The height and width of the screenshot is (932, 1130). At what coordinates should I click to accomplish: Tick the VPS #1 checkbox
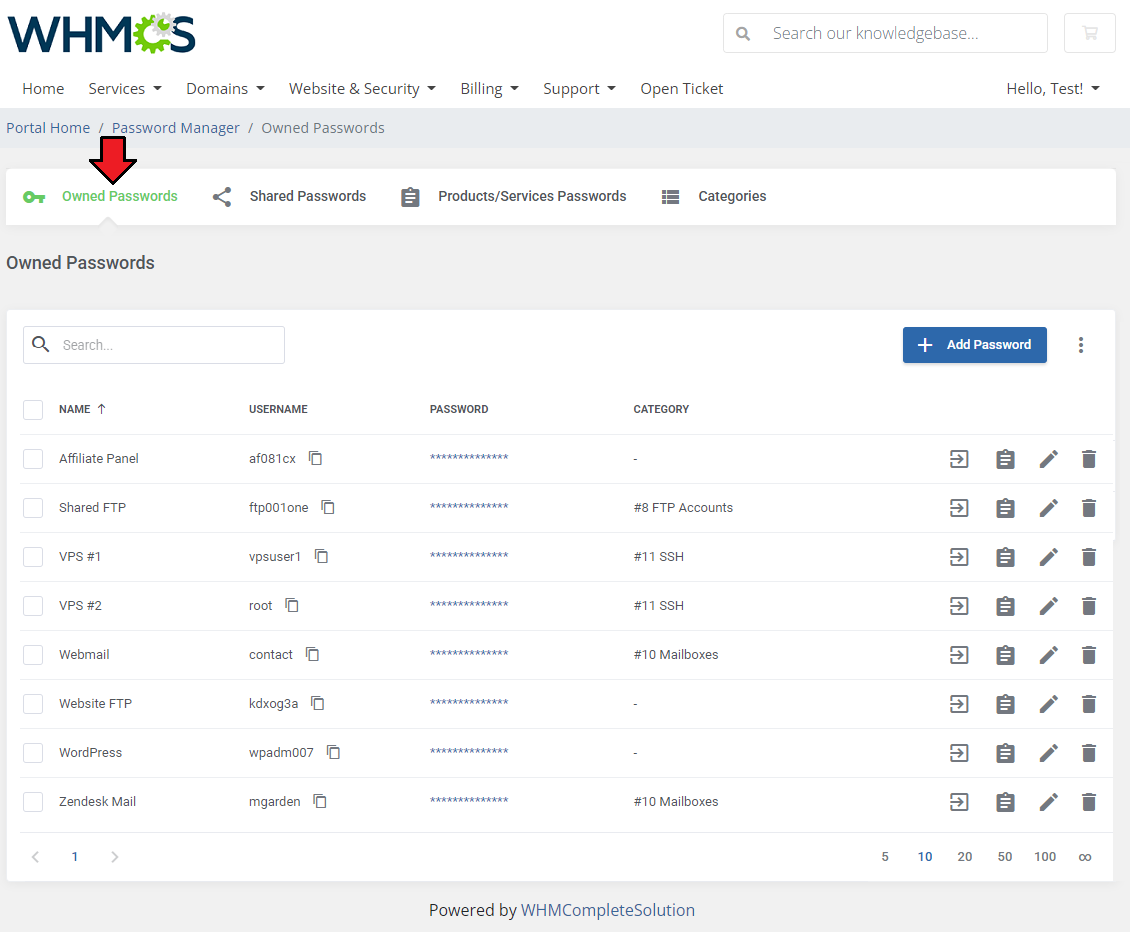[33, 556]
